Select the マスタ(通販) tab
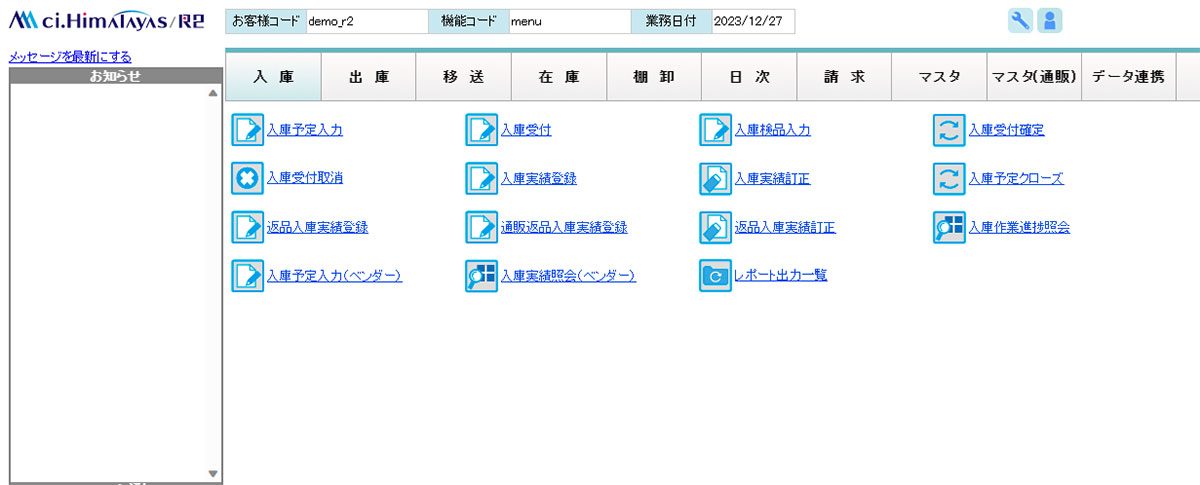 (x=1033, y=77)
